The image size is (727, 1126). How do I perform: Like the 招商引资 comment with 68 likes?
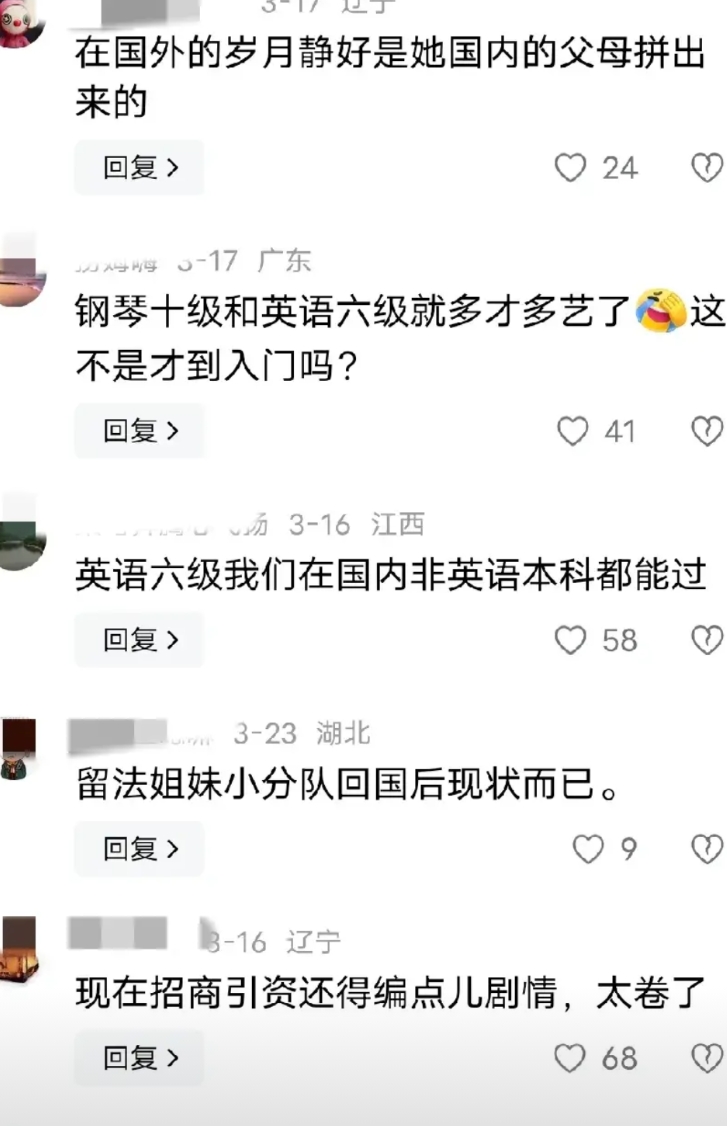570,1058
